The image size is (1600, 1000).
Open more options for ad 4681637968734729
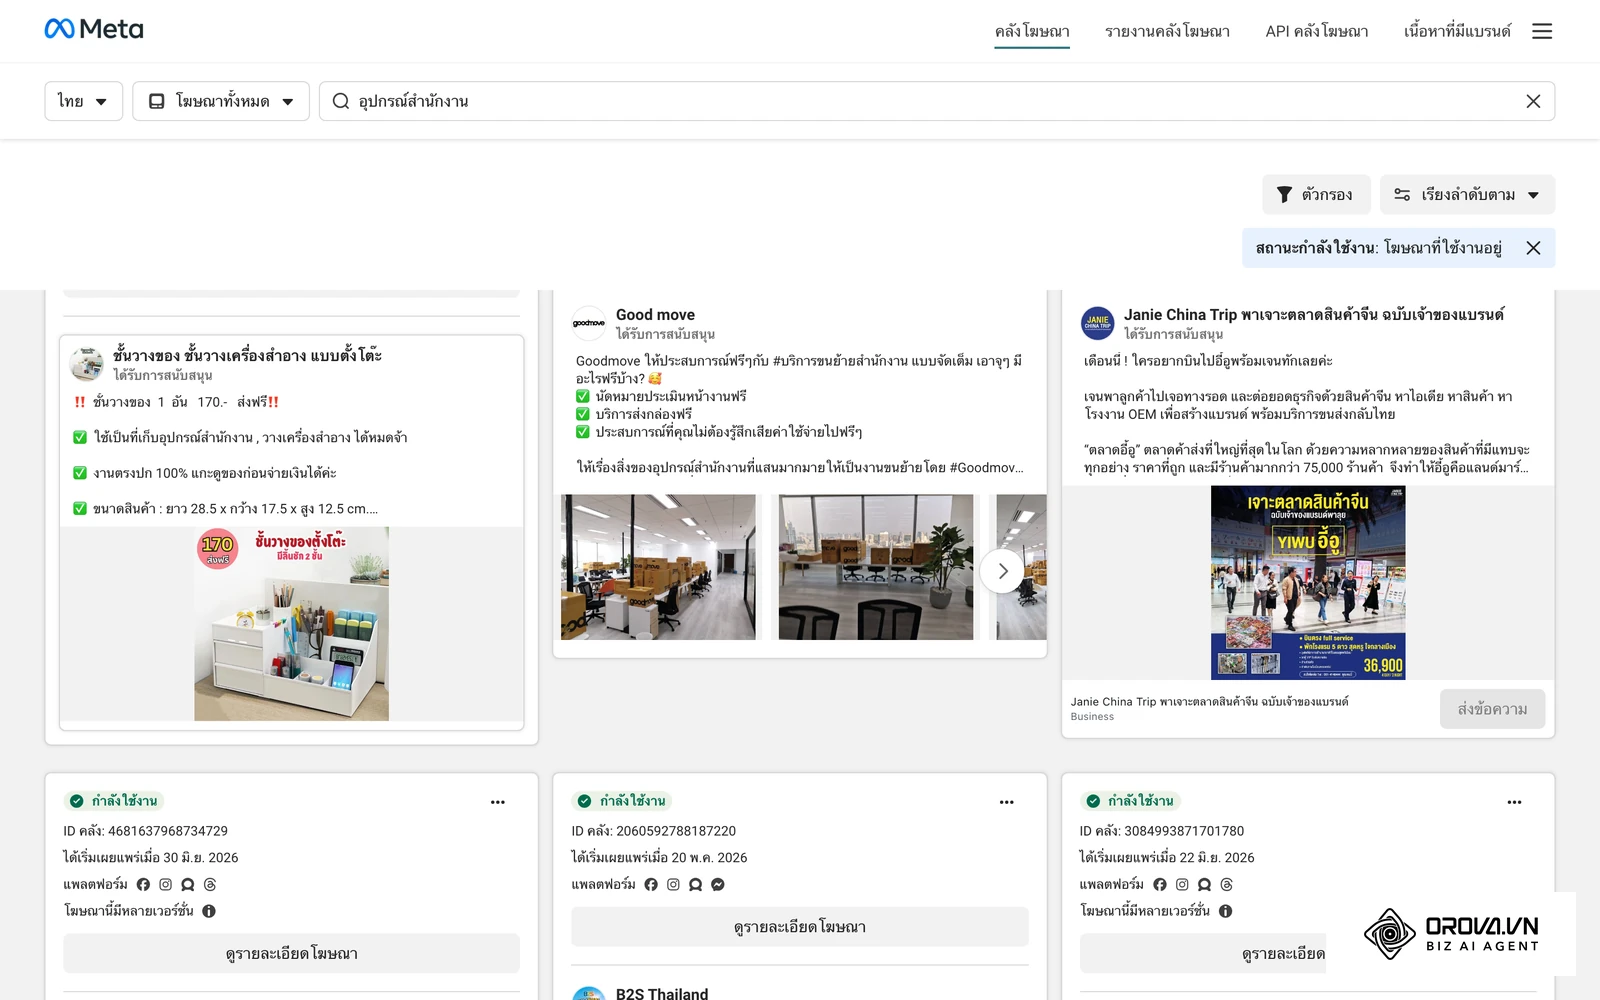498,802
